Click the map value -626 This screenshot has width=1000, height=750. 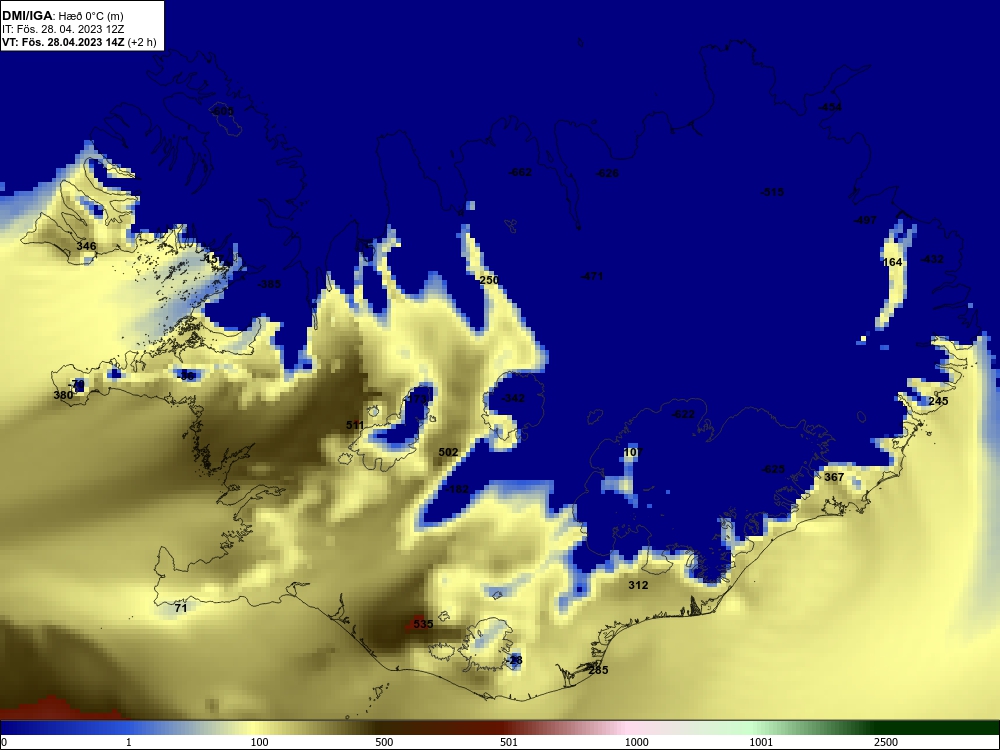[x=607, y=173]
